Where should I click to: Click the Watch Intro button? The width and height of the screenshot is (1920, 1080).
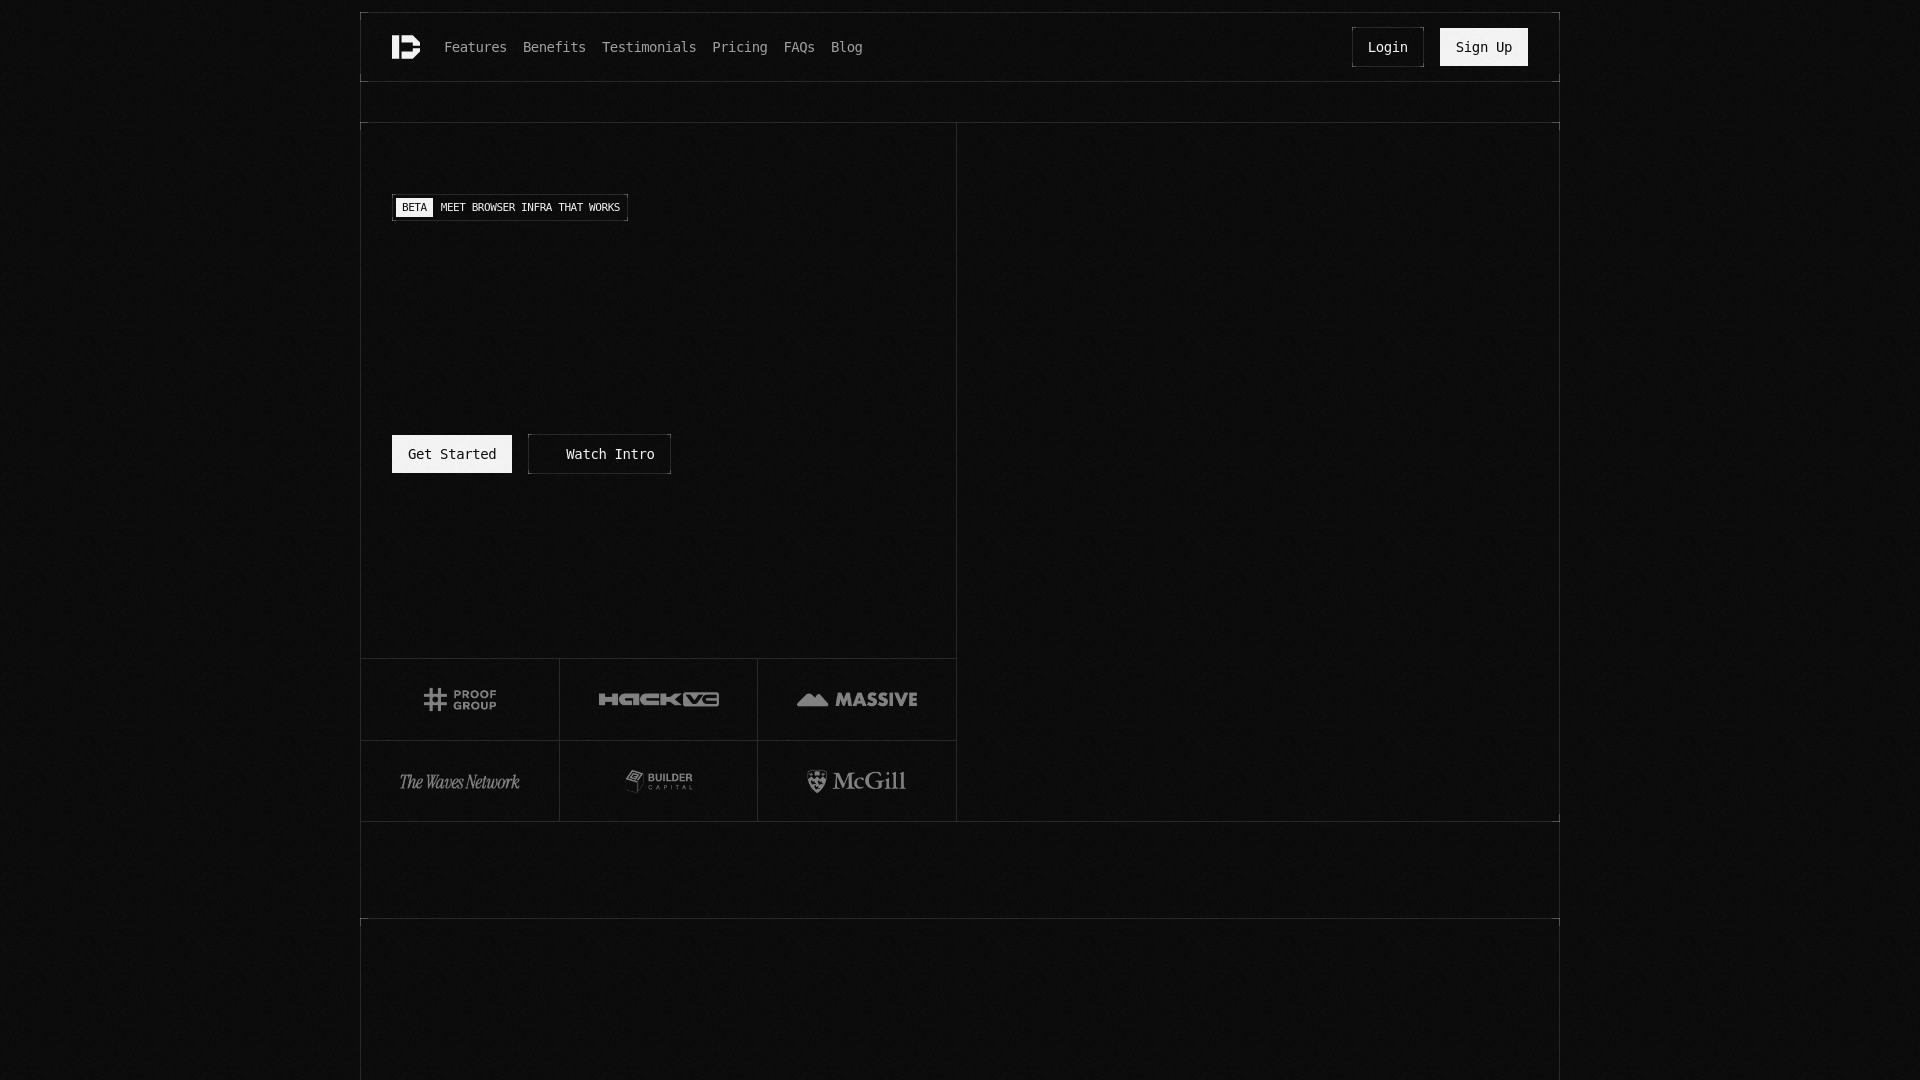tap(599, 454)
